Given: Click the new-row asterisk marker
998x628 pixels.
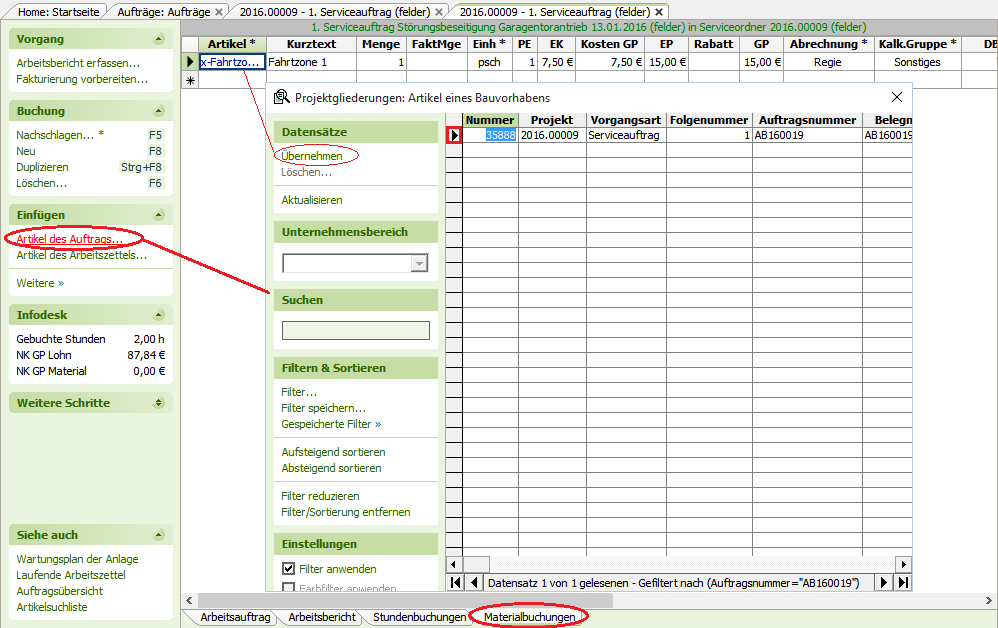Looking at the screenshot, I should pyautogui.click(x=190, y=80).
